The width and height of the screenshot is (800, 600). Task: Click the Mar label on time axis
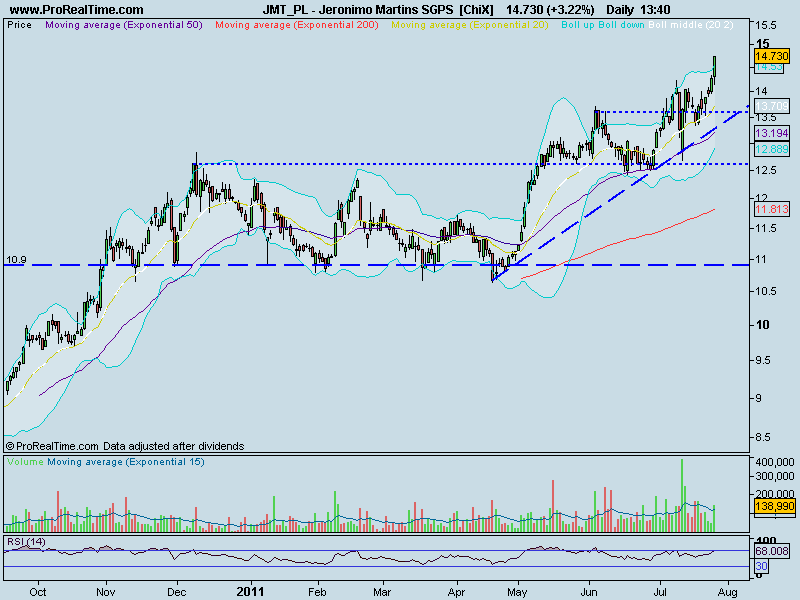382,592
